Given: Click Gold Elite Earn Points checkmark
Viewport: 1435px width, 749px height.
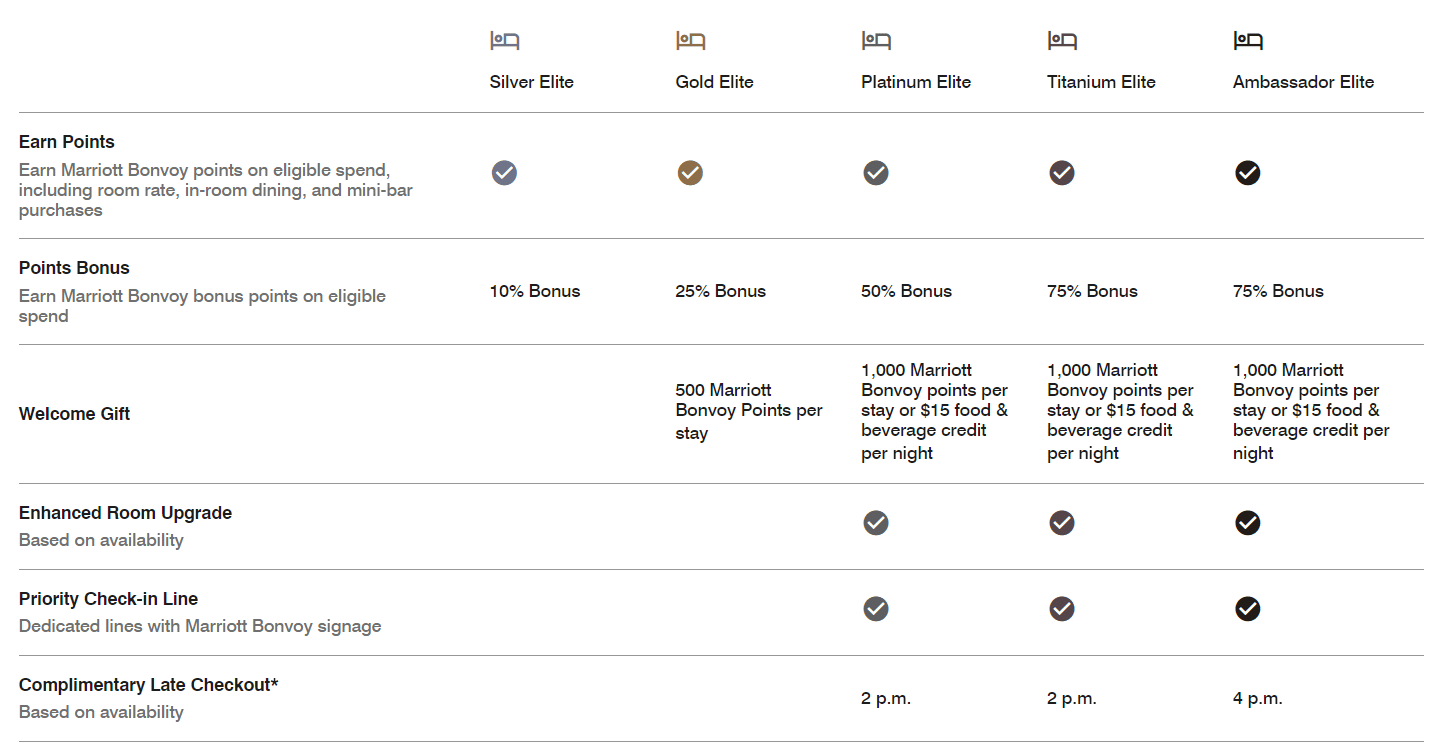Looking at the screenshot, I should (690, 173).
